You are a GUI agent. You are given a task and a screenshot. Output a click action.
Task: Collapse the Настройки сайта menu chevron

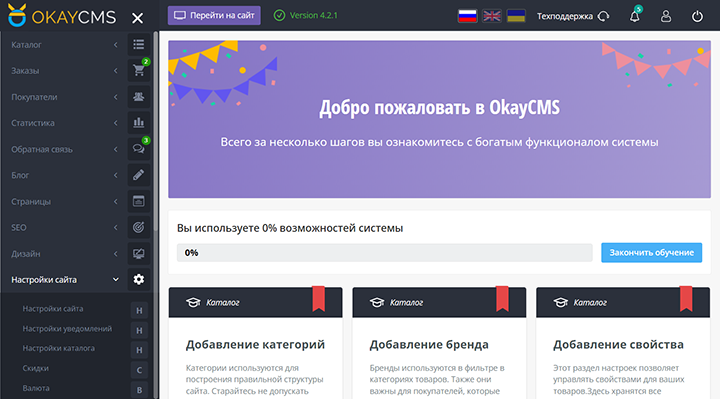pyautogui.click(x=116, y=280)
